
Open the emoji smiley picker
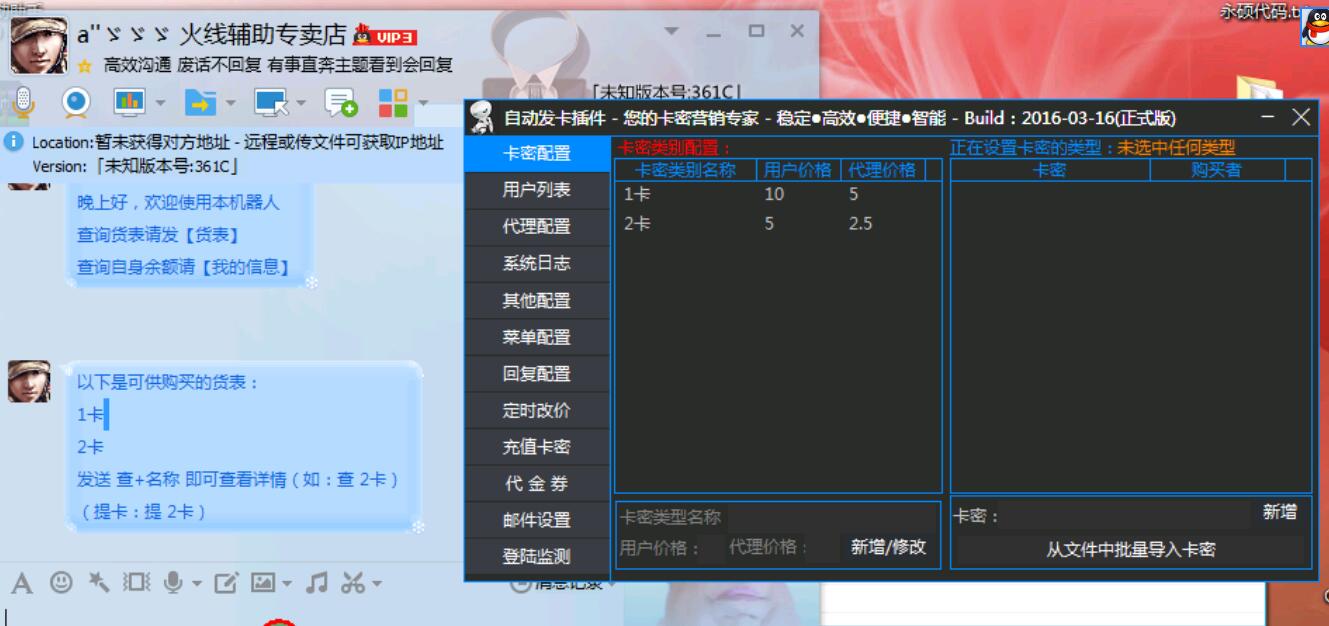click(61, 582)
